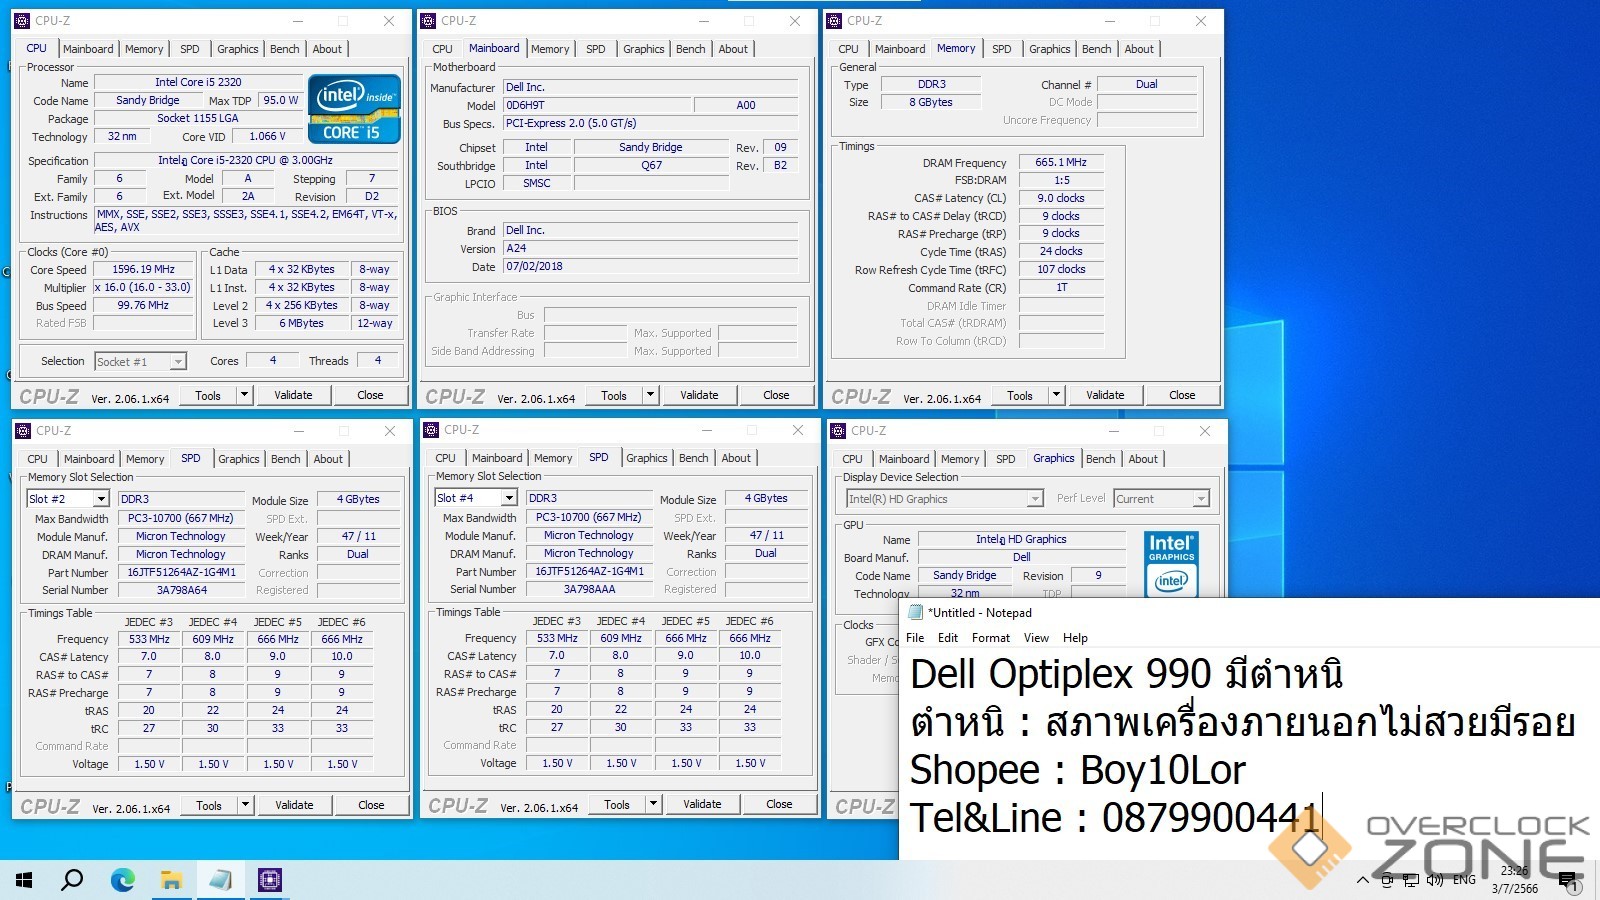This screenshot has width=1600, height=900.
Task: Open the Format menu in Notepad
Action: point(990,638)
